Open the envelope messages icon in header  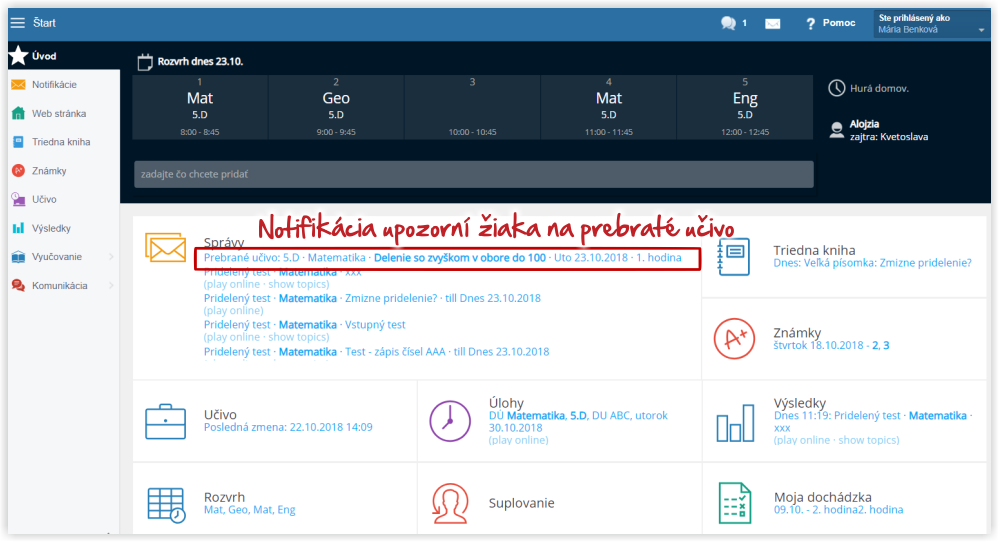(x=772, y=24)
